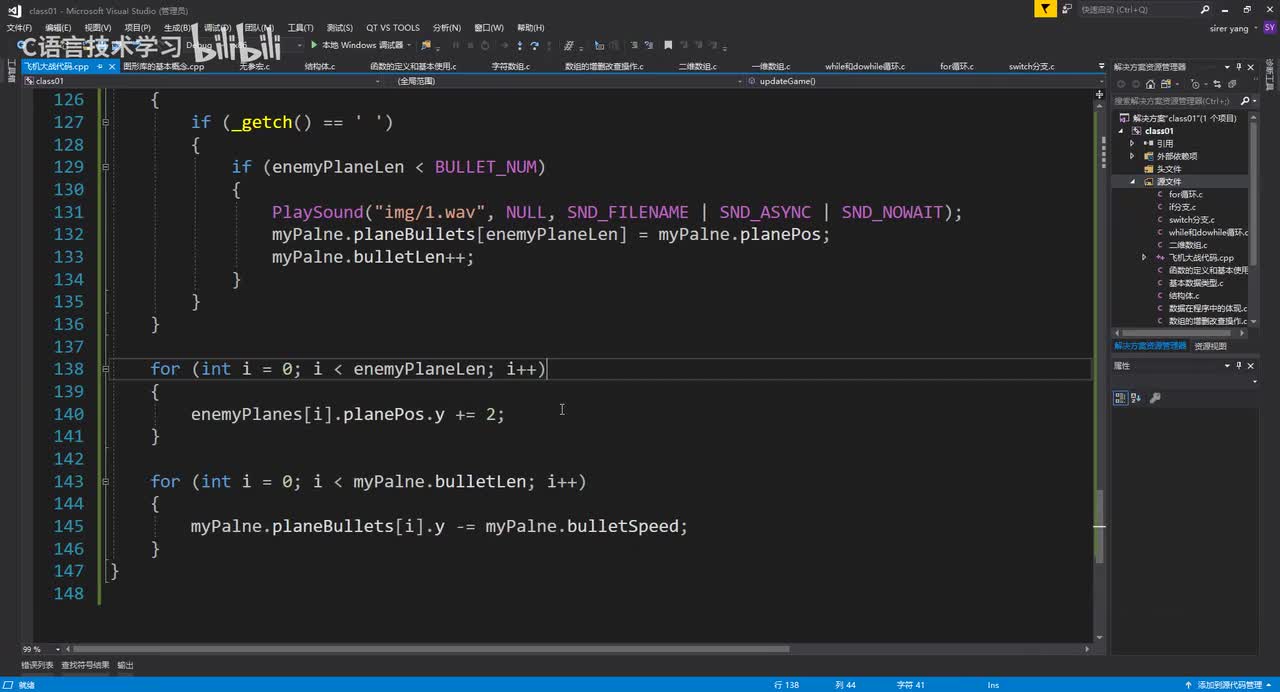Select 二维数组.c in Solution Explorer

pyautogui.click(x=1188, y=245)
